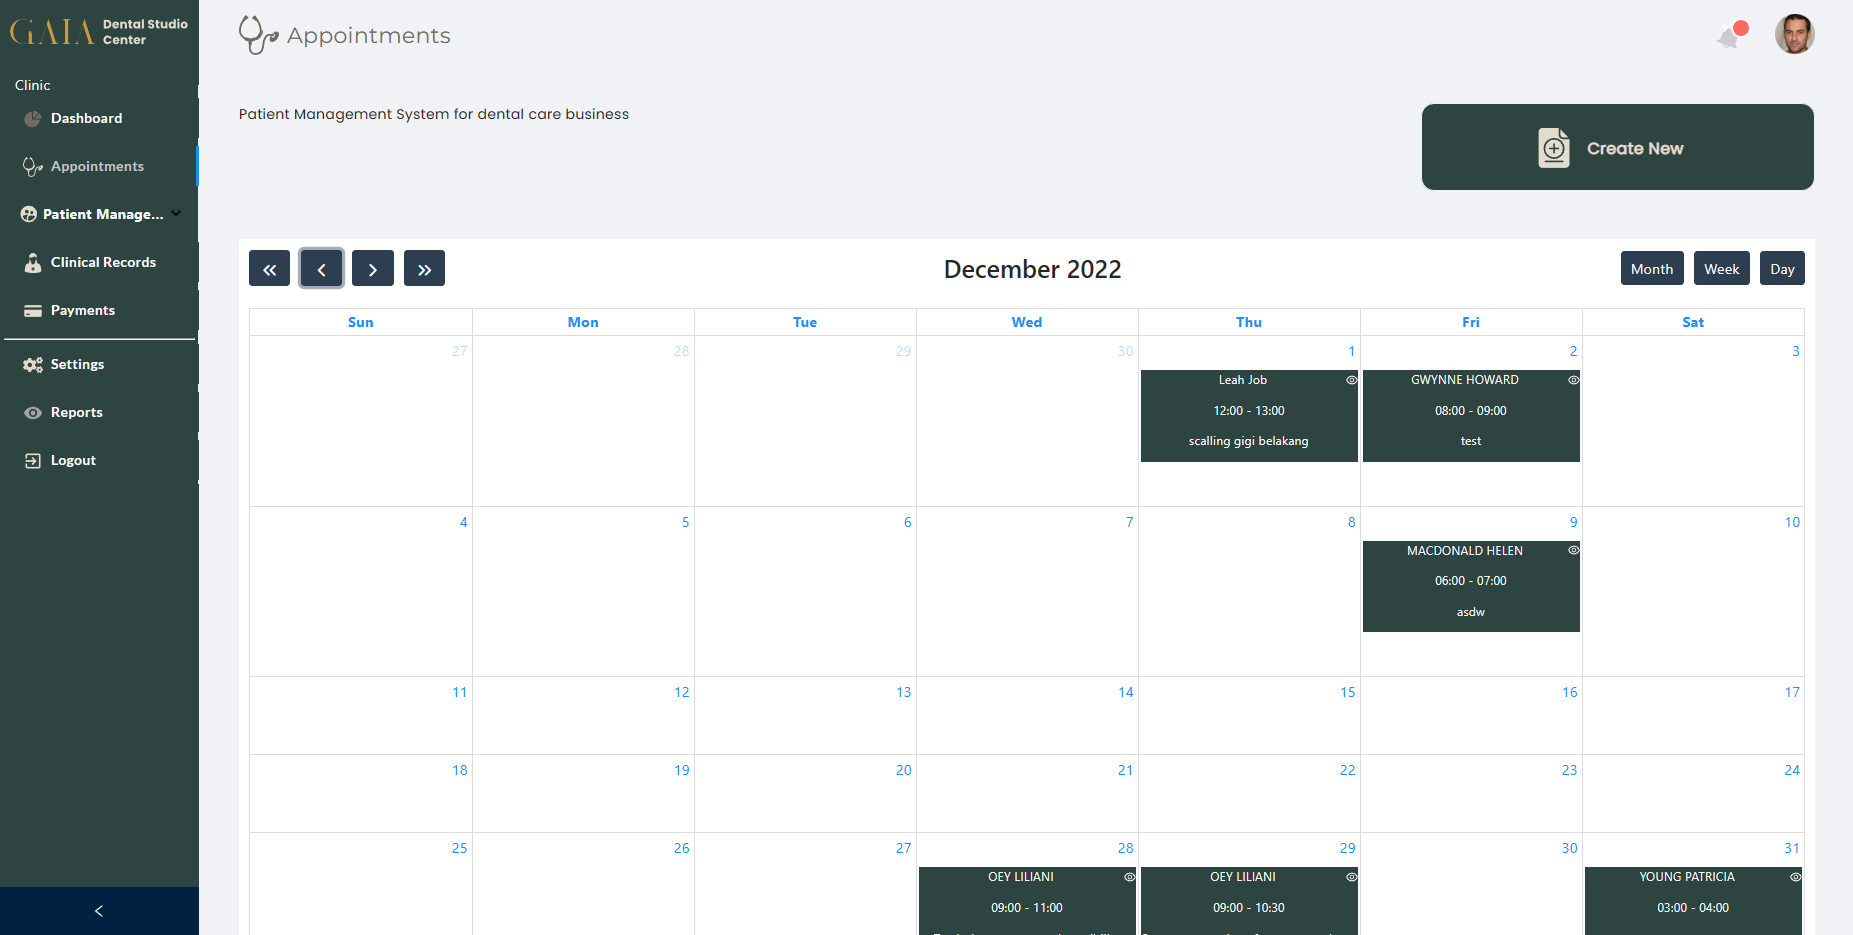
Task: Go to next month arrow
Action: point(373,268)
